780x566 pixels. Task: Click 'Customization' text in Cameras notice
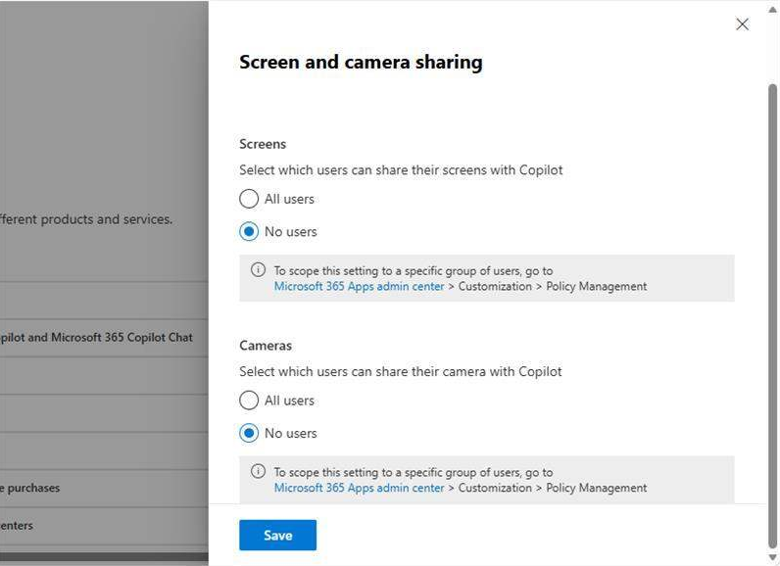(x=495, y=488)
